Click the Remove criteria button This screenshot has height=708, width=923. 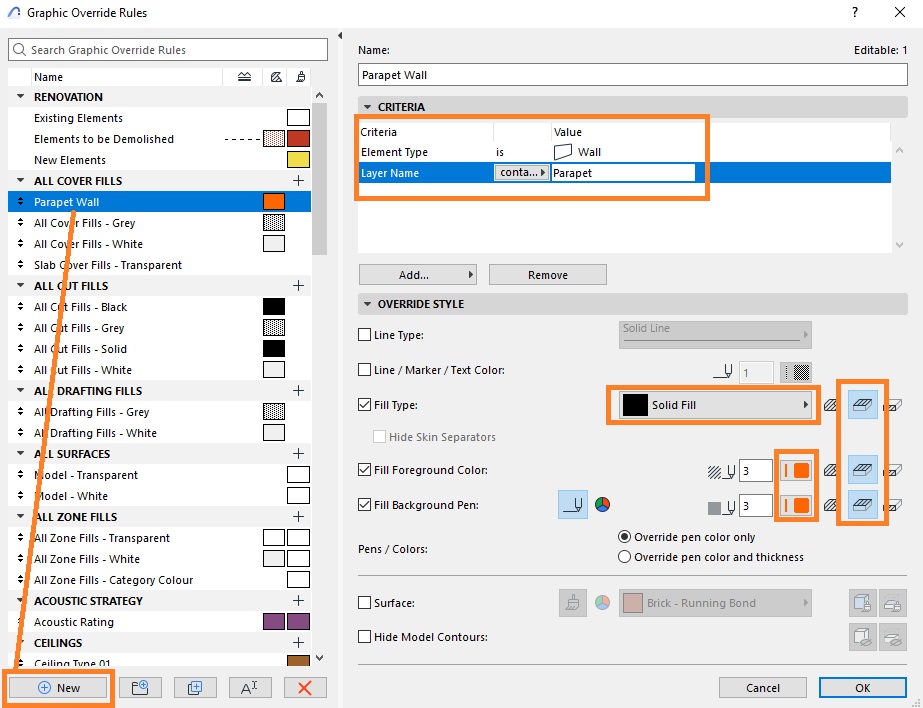pos(547,275)
